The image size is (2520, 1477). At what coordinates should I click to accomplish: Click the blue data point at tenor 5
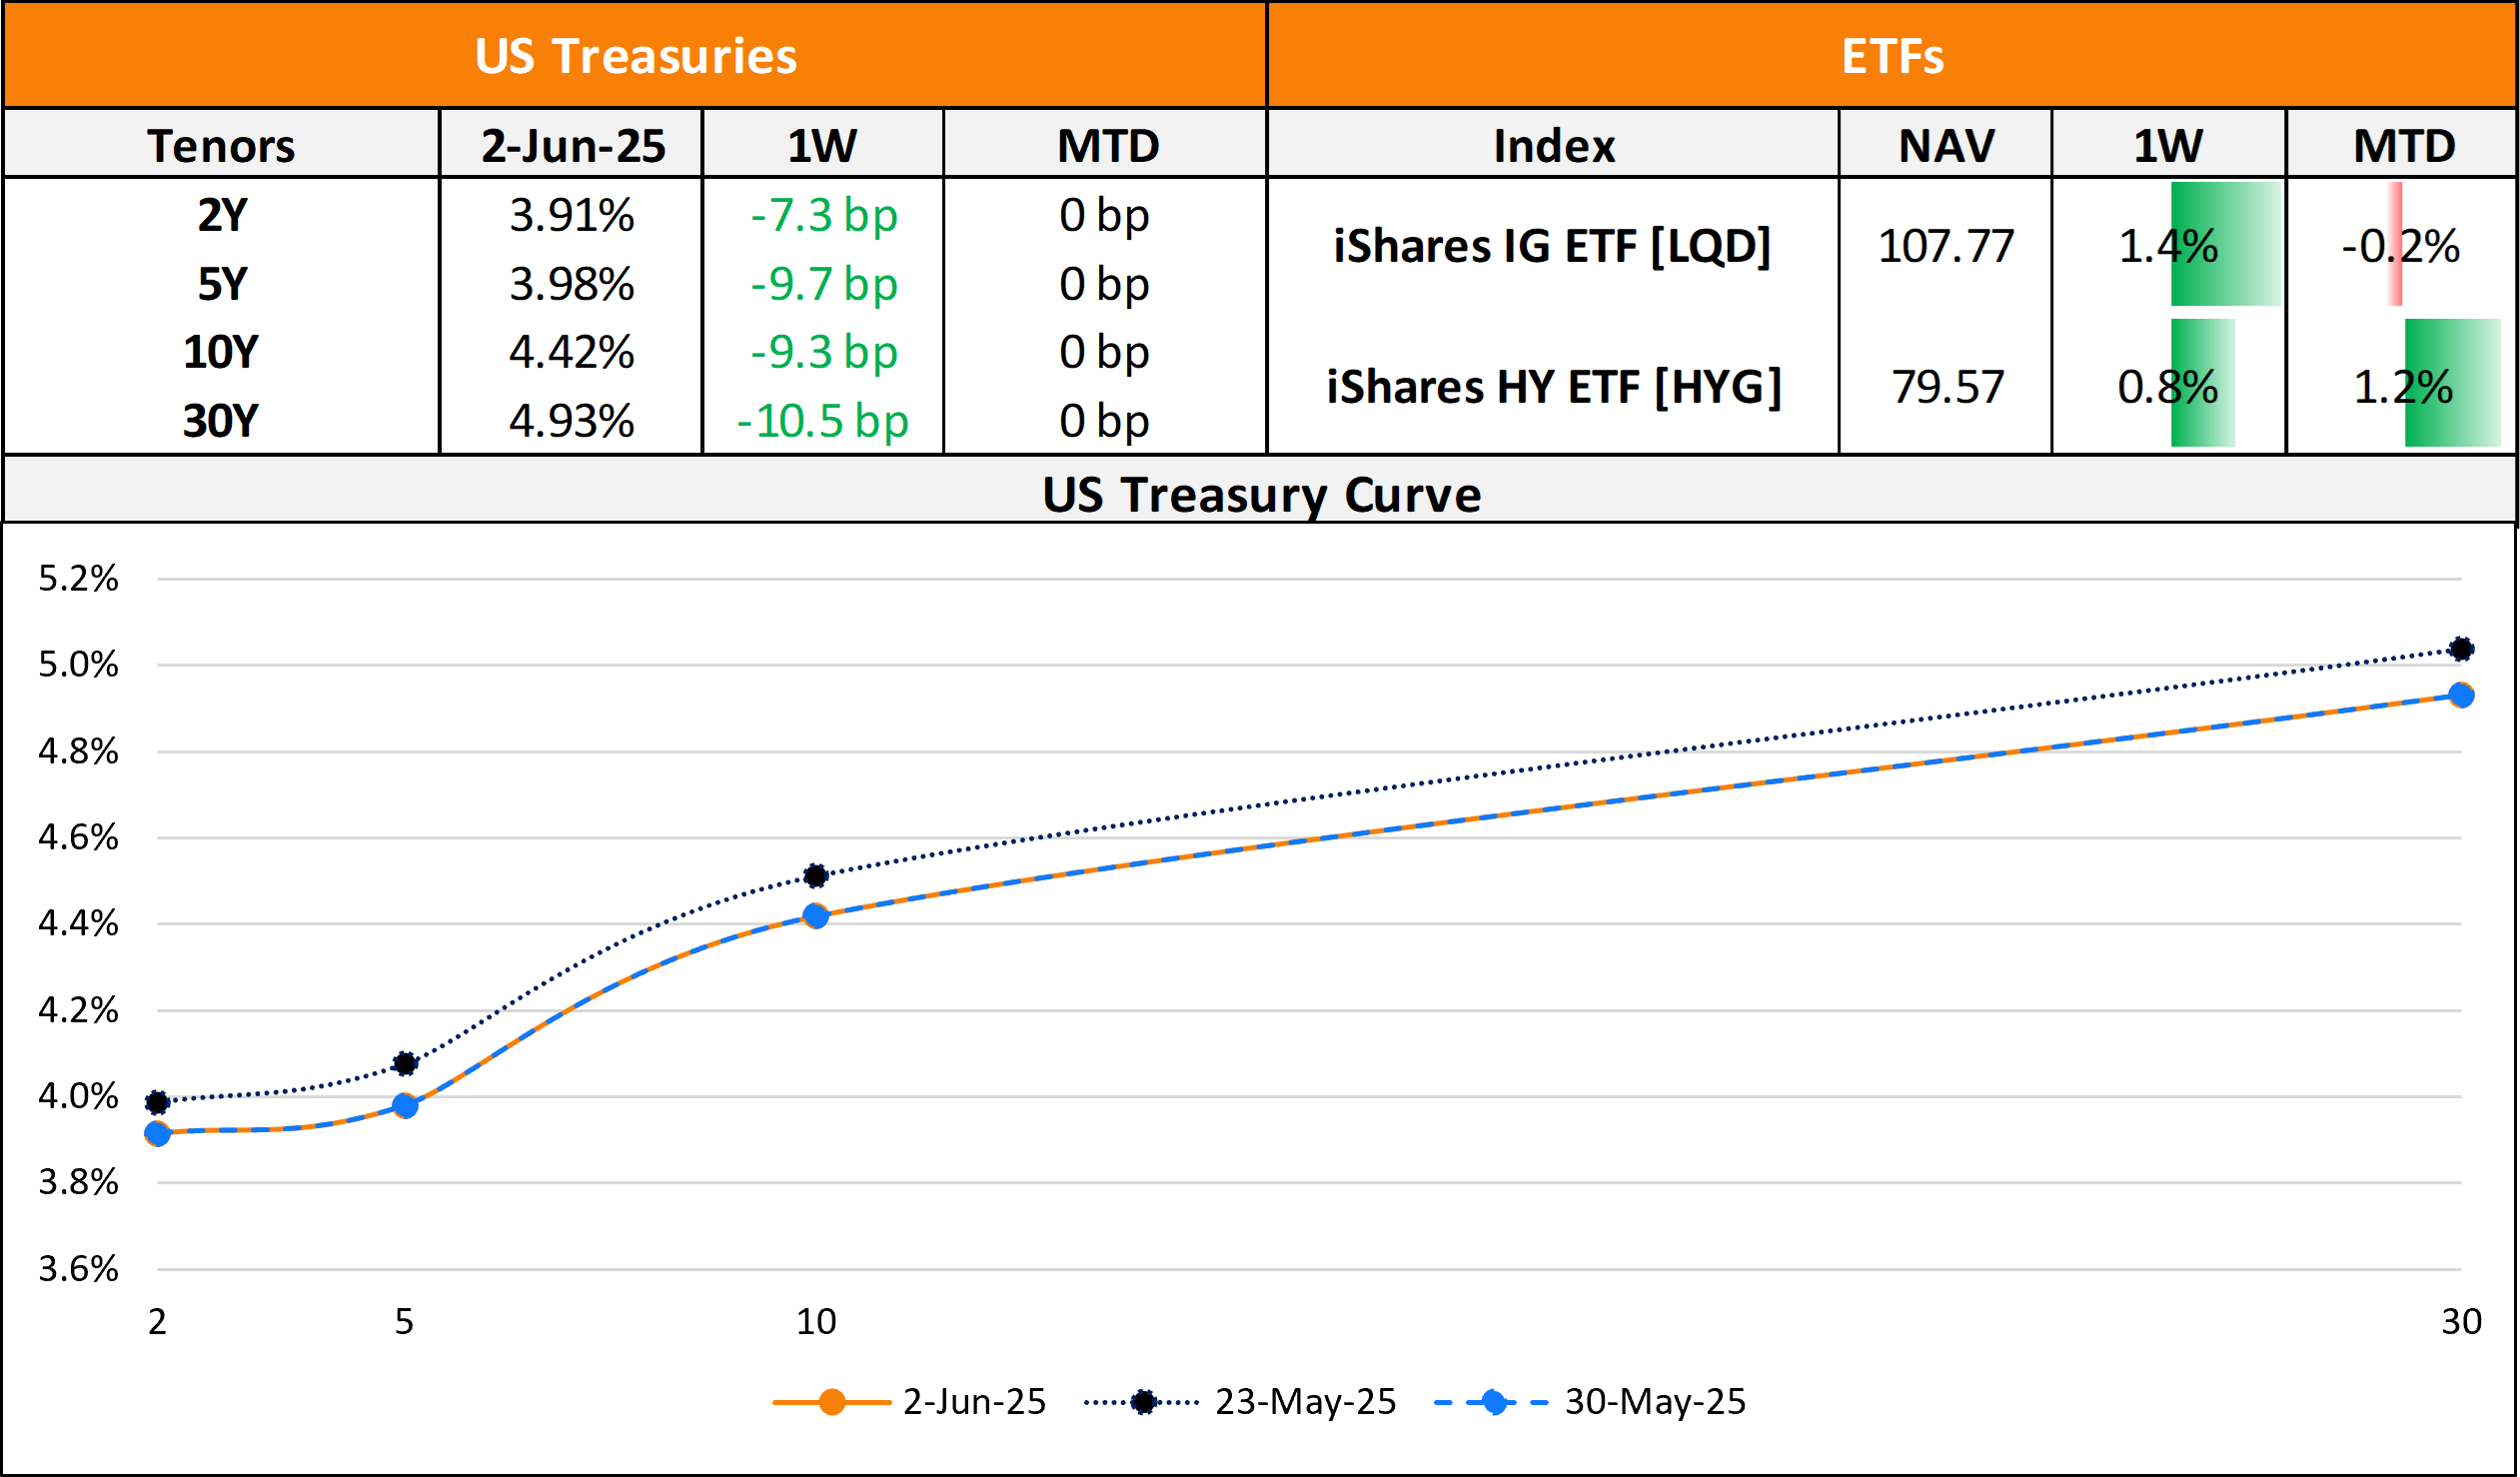[x=405, y=1105]
